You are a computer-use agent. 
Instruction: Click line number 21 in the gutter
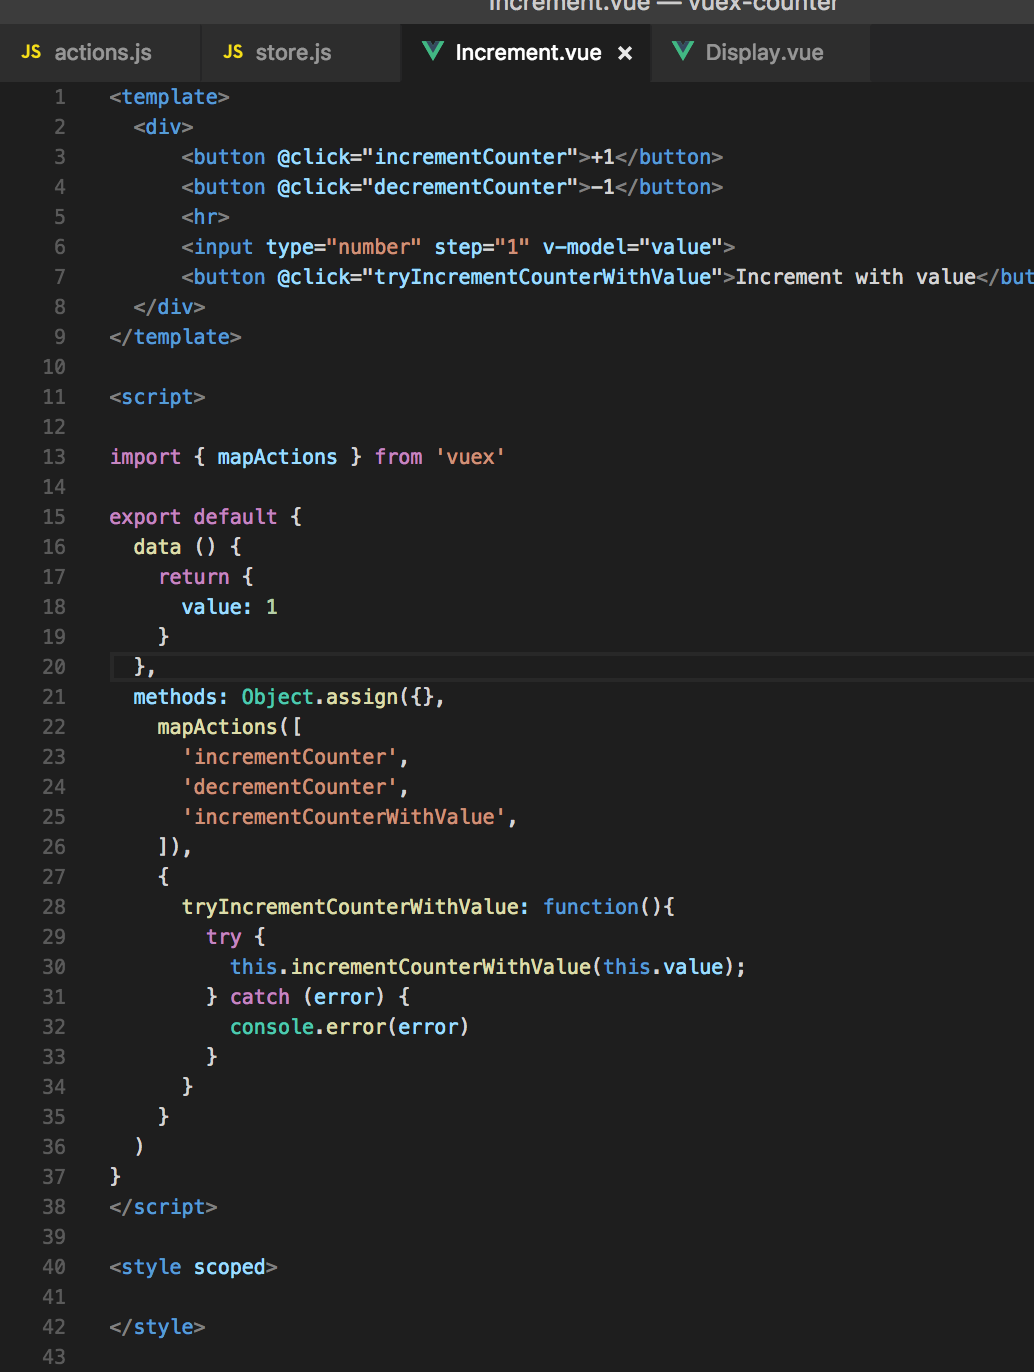coord(54,697)
